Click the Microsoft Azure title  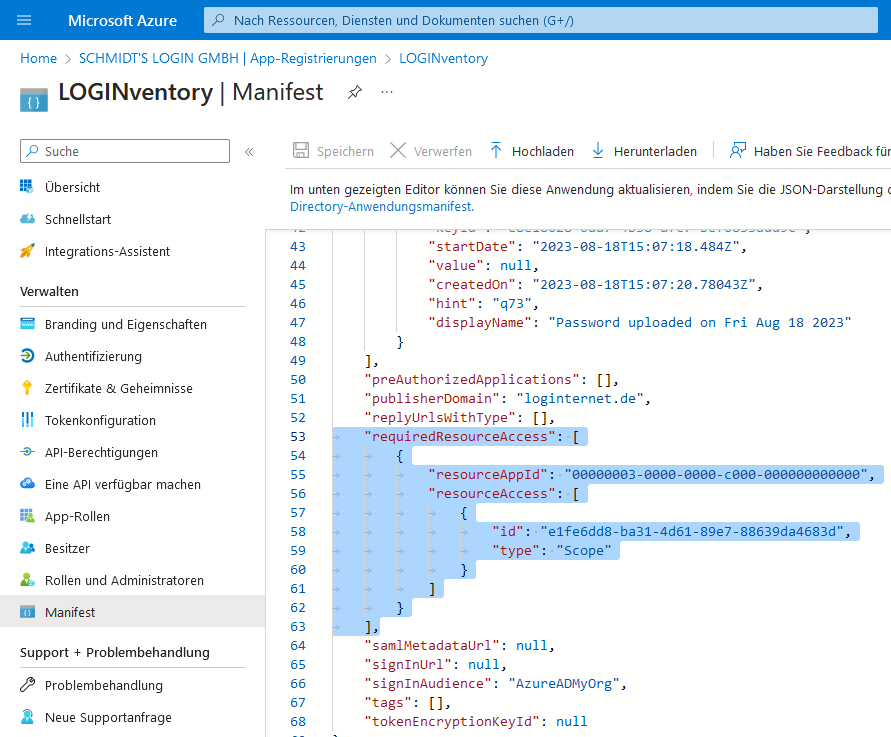(123, 21)
